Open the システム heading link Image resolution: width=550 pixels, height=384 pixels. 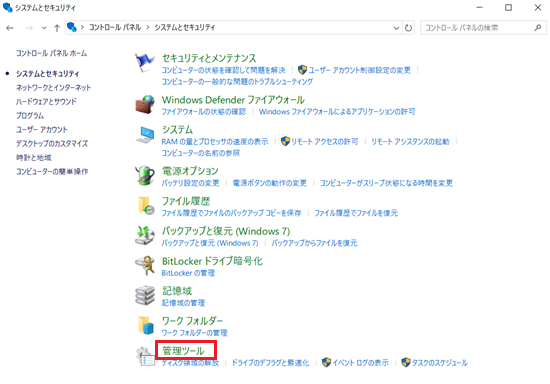tap(177, 130)
